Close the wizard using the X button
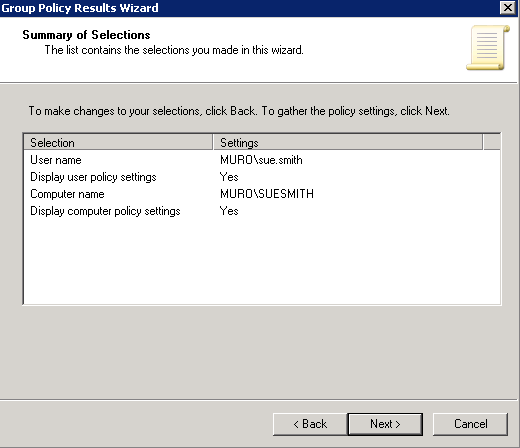Image resolution: width=520 pixels, height=448 pixels. 508,7
